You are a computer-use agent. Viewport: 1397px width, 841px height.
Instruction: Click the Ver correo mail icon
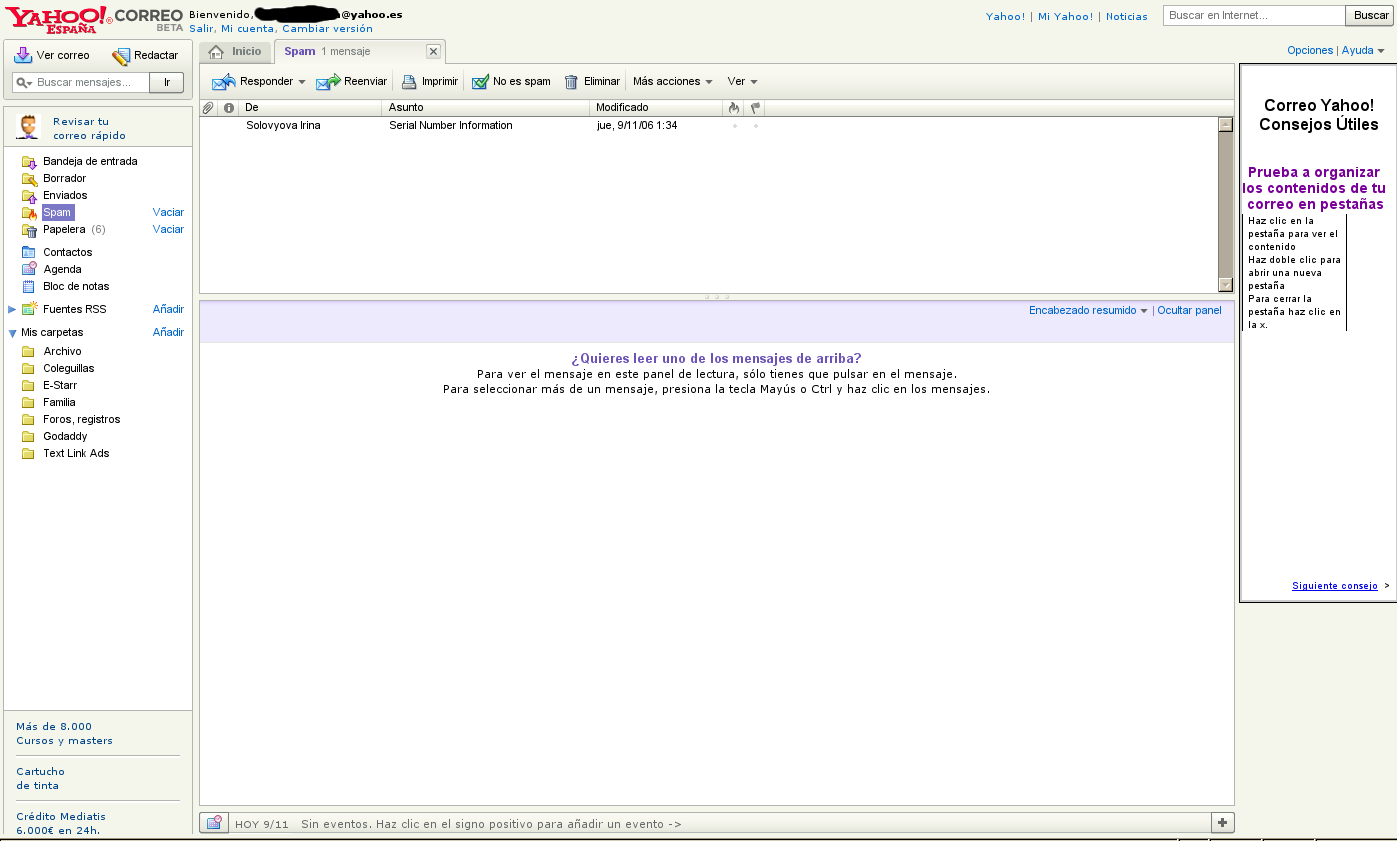click(x=23, y=55)
